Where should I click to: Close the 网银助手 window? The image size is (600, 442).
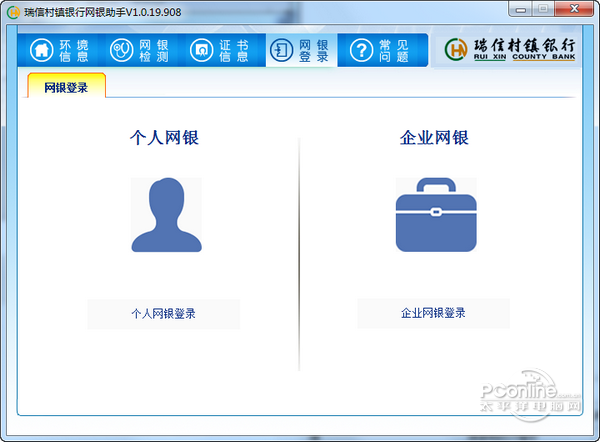[574, 9]
